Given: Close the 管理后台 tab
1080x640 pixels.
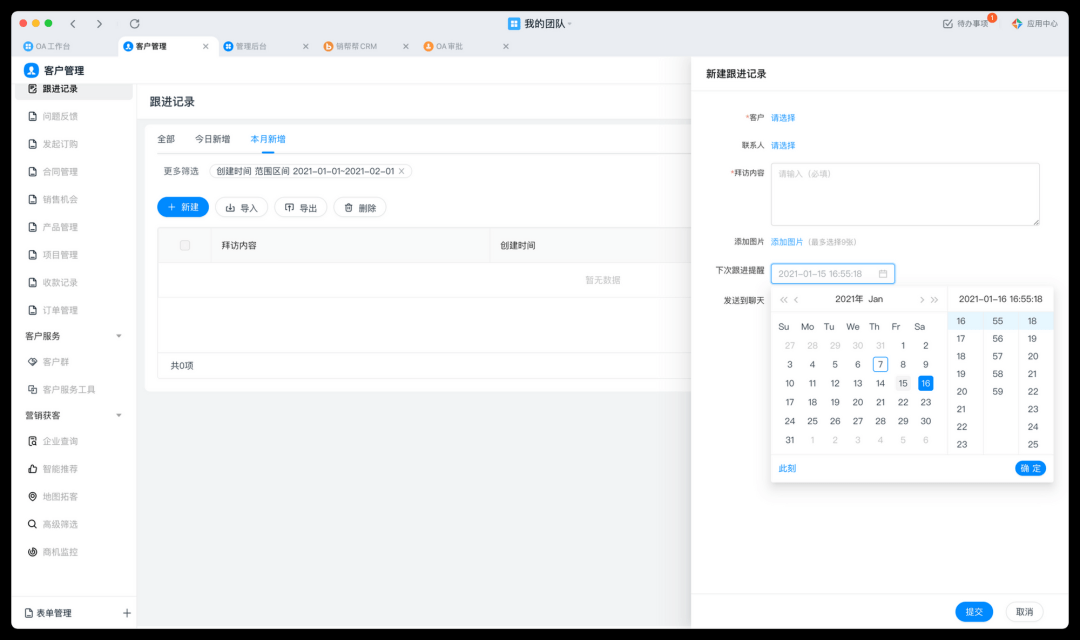Looking at the screenshot, I should [x=306, y=46].
